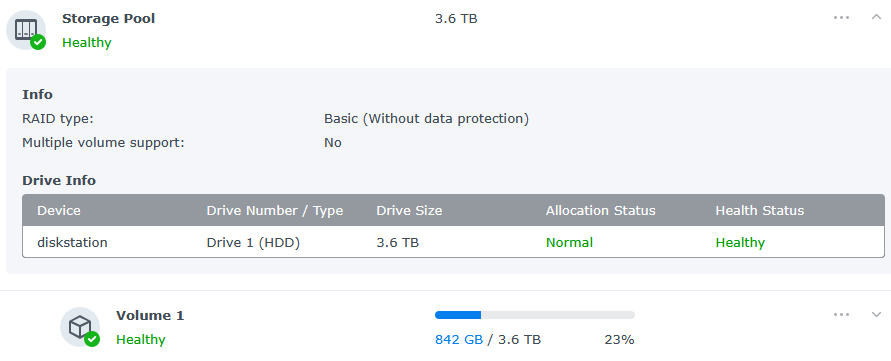
Task: Select the Health Status column header
Action: pos(760,210)
